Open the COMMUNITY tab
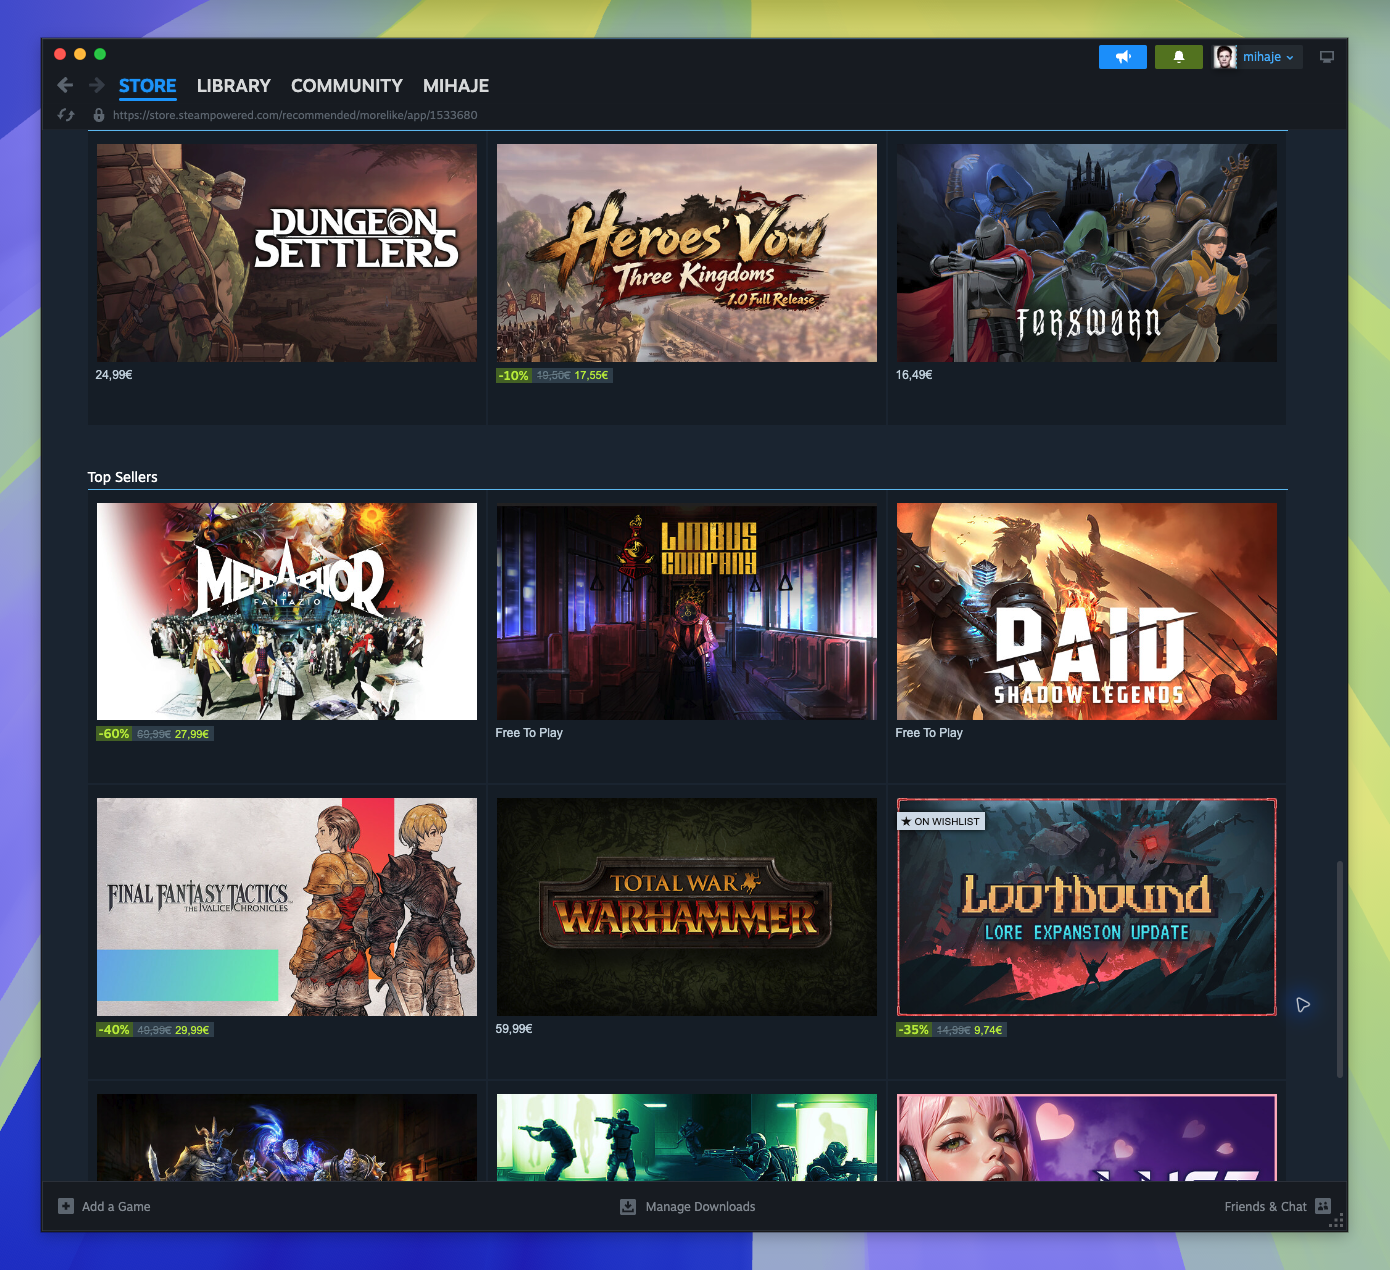This screenshot has width=1390, height=1270. coord(347,86)
